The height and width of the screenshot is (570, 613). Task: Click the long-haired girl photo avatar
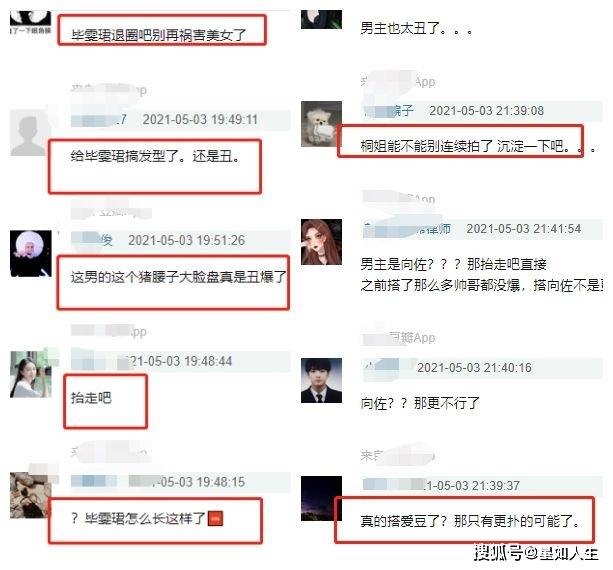30,375
